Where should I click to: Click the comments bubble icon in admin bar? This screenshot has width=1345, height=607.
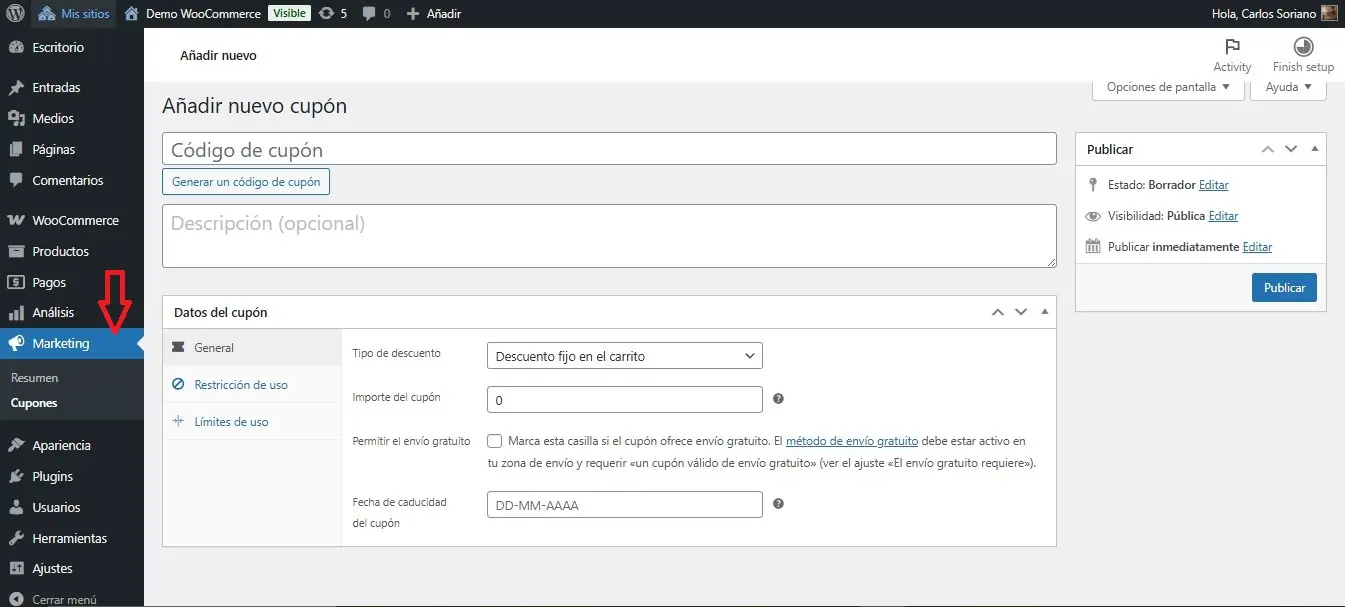tap(370, 14)
